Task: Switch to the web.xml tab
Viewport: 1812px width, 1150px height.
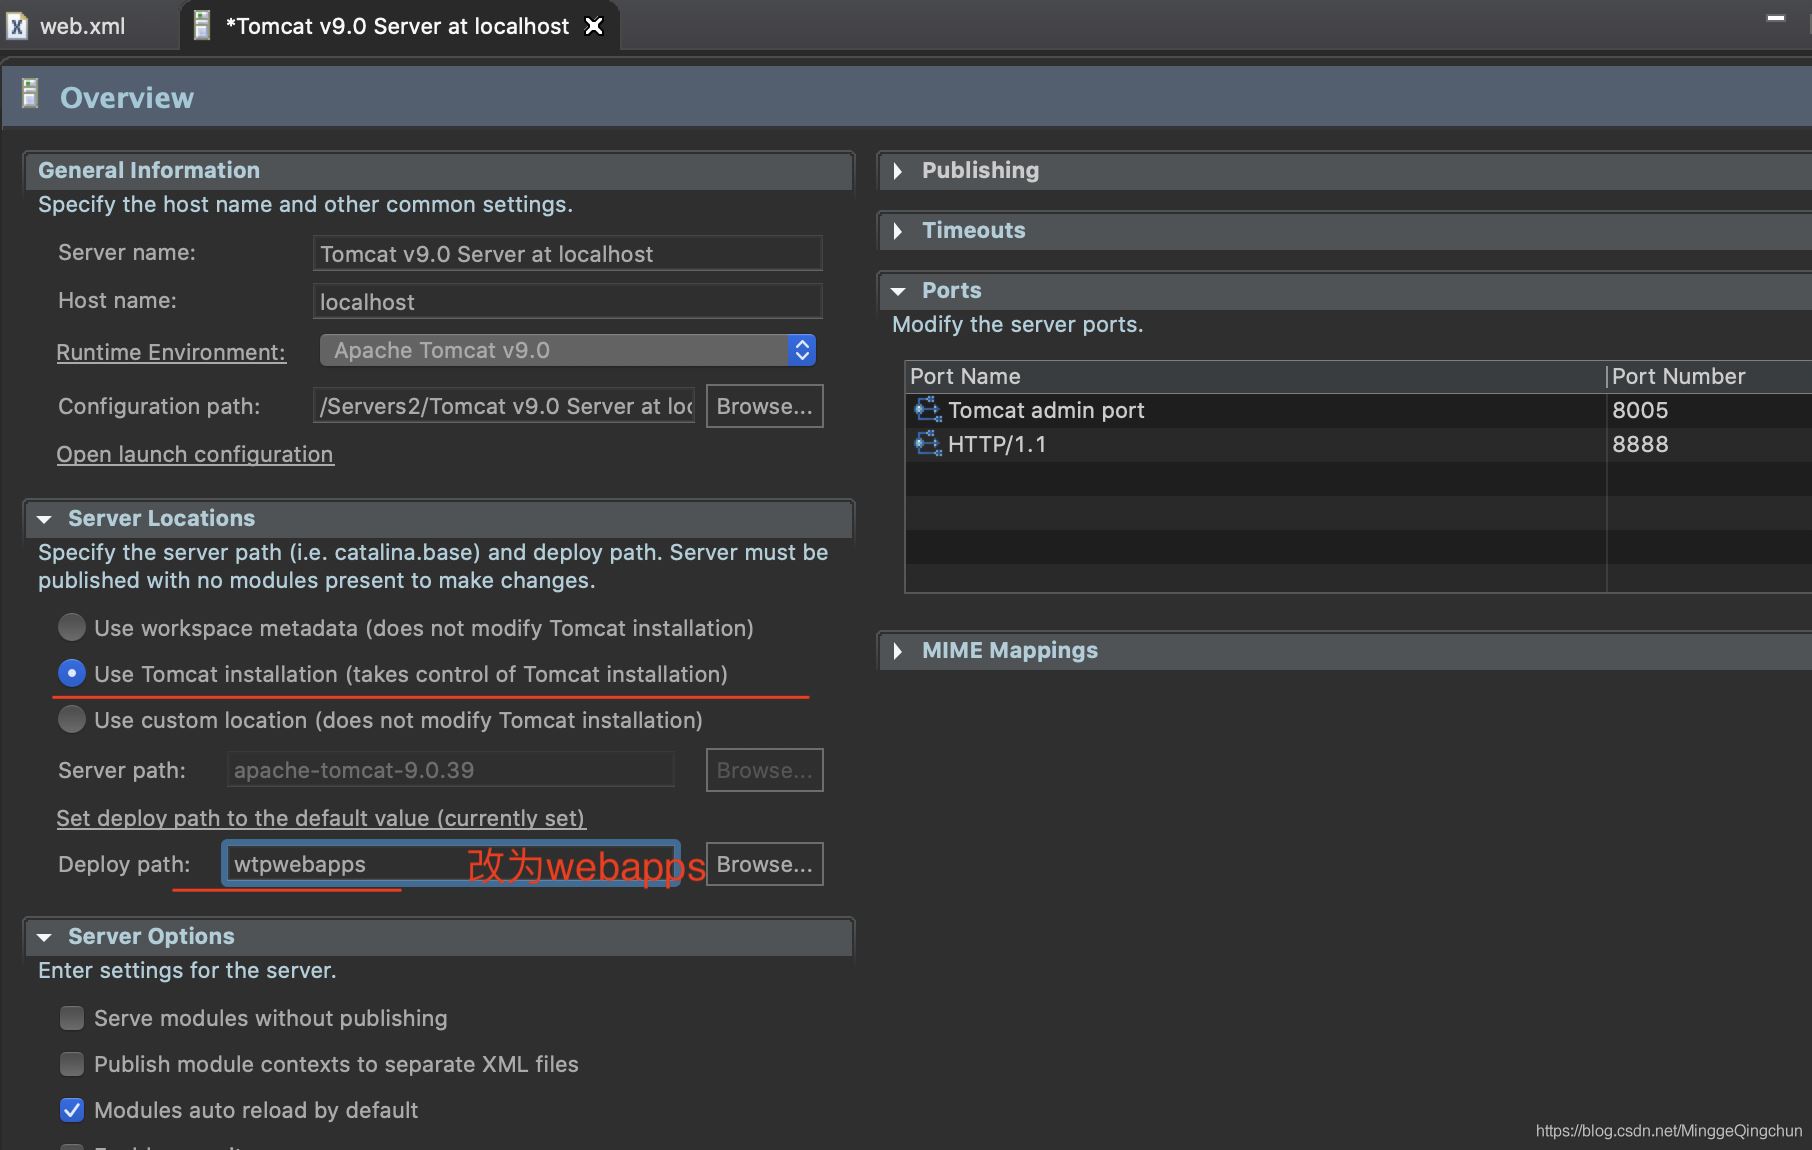Action: click(x=82, y=26)
